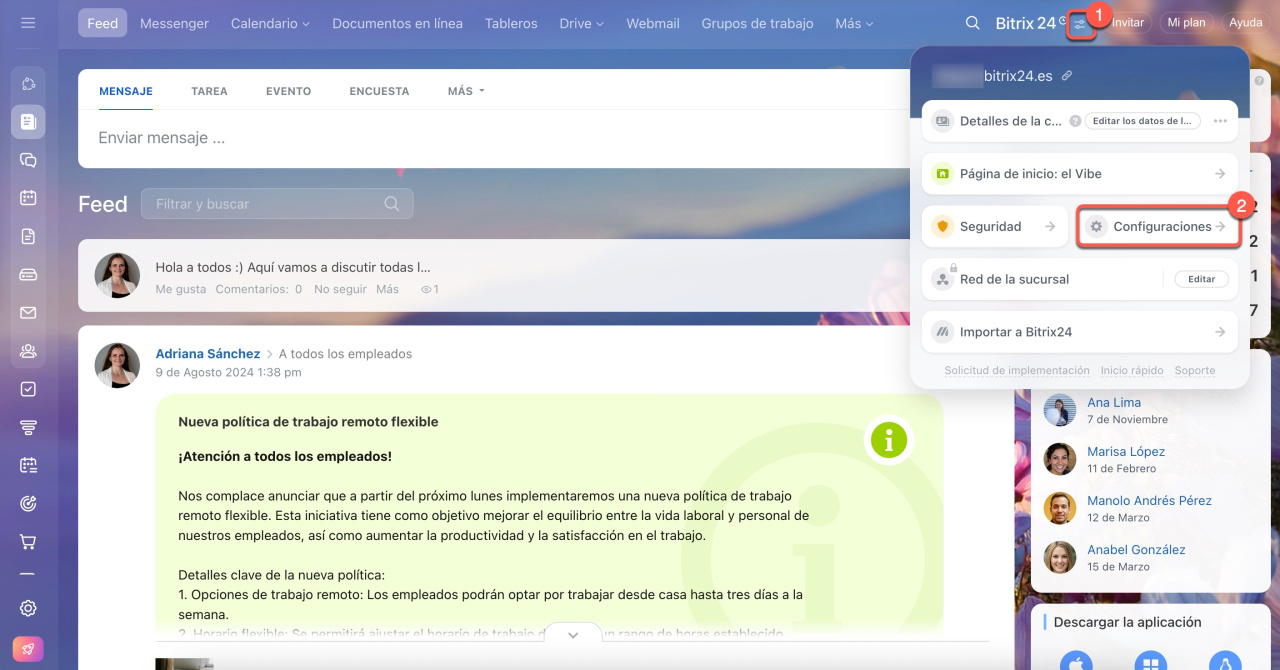Image resolution: width=1280 pixels, height=670 pixels.
Task: Copy the bitrix24.es address link icon
Action: [1067, 76]
